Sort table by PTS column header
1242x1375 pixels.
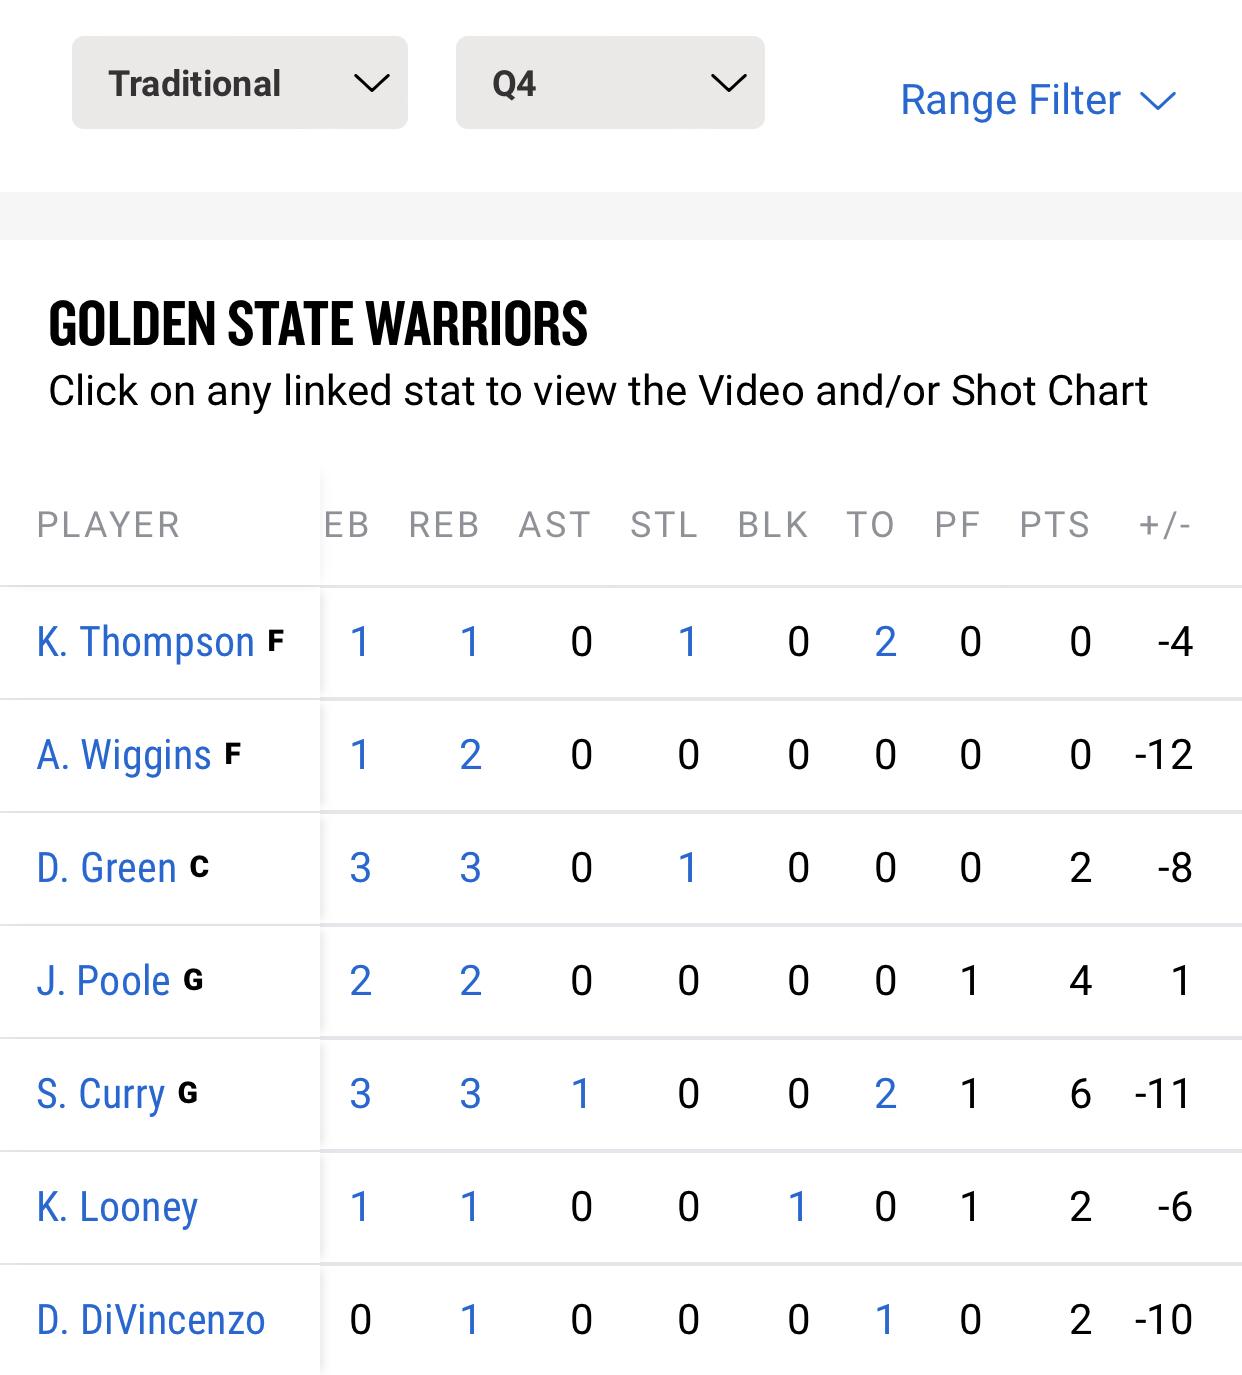point(1054,525)
